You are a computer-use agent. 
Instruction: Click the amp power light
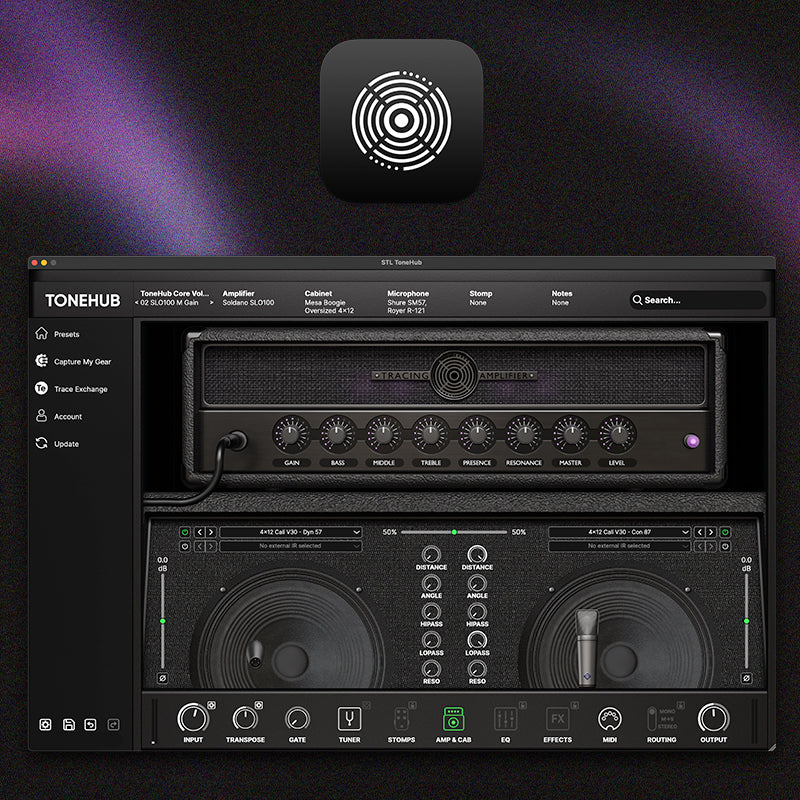coord(692,441)
